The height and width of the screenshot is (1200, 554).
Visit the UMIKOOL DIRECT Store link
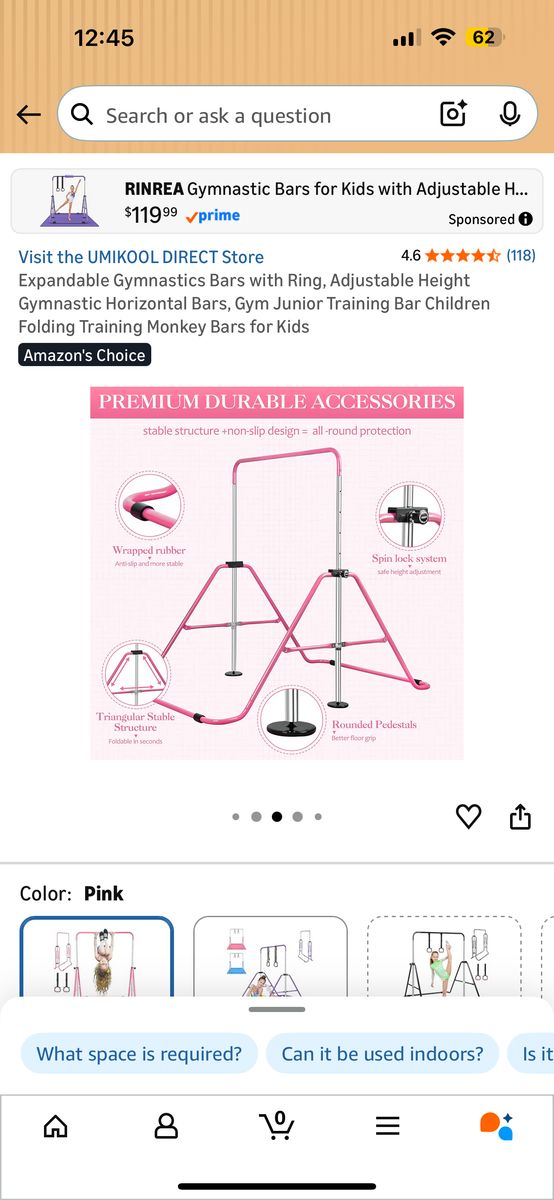[141, 257]
